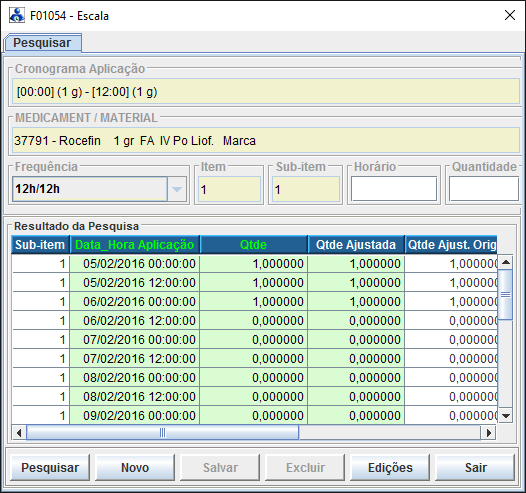Screen dimensions: 526x493
Task: Click the Qtde Ajustada column header
Action: point(356,245)
